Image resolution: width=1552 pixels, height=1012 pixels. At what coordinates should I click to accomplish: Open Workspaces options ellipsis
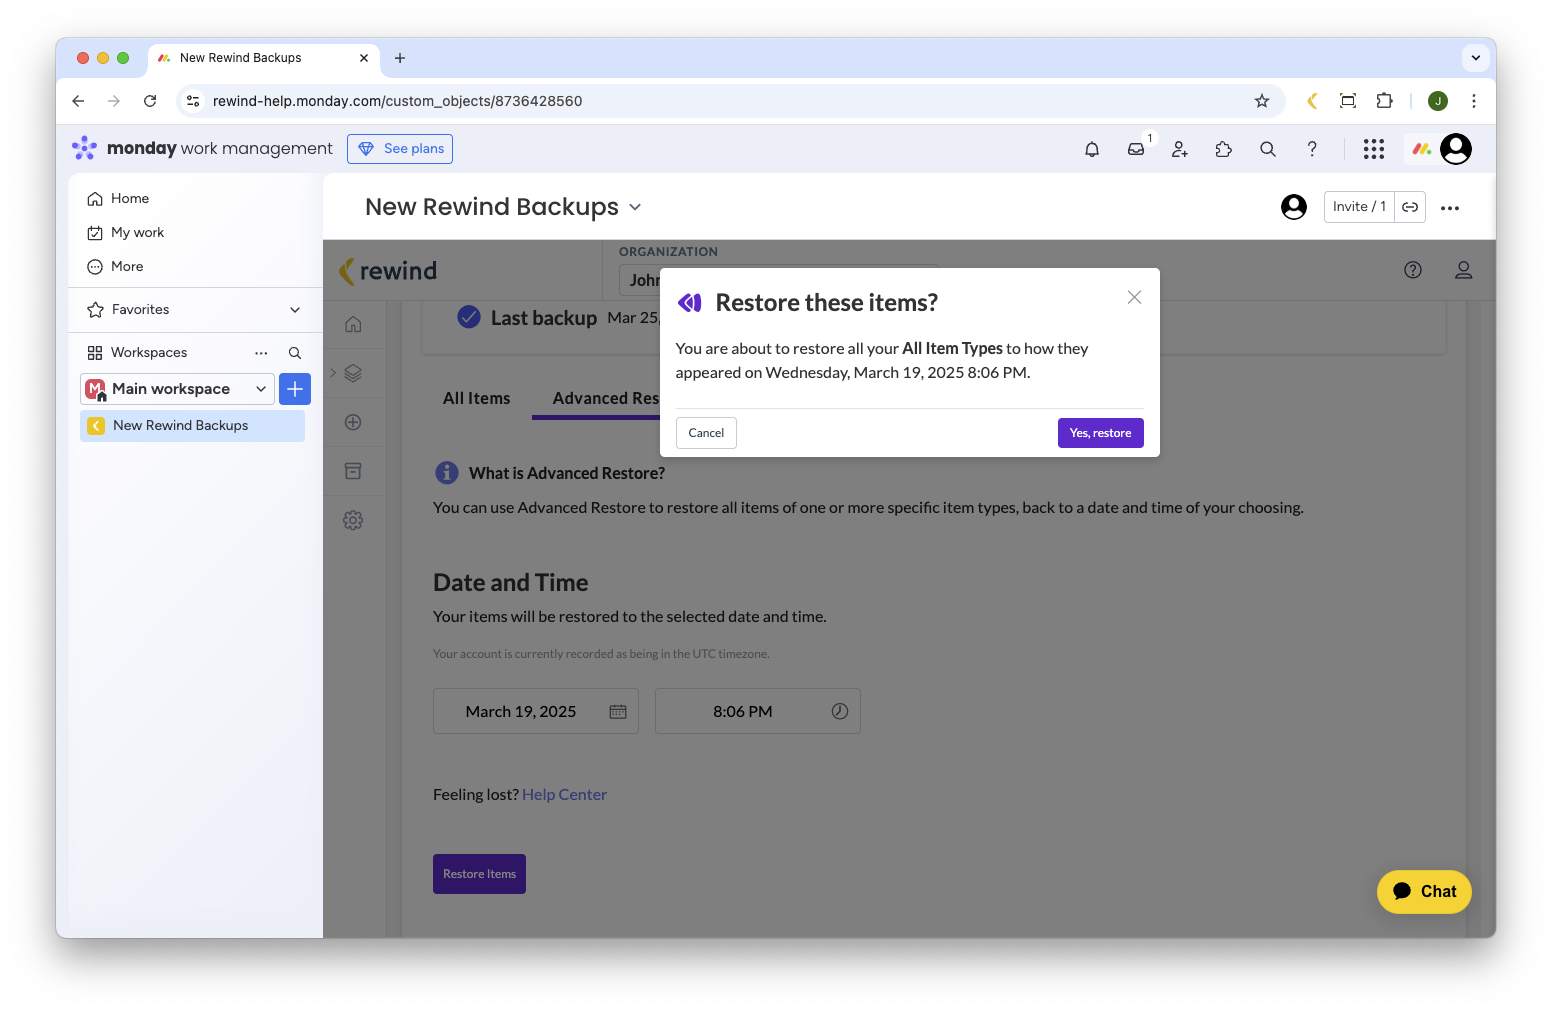click(x=261, y=353)
